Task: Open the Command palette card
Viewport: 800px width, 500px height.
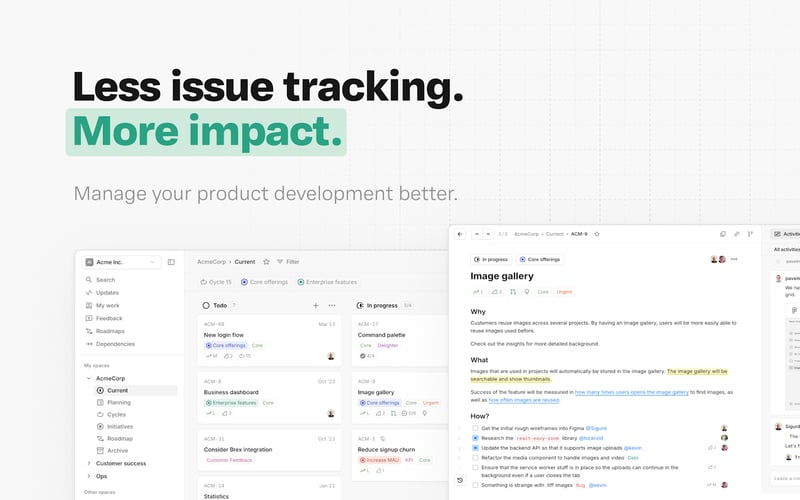Action: click(400, 340)
